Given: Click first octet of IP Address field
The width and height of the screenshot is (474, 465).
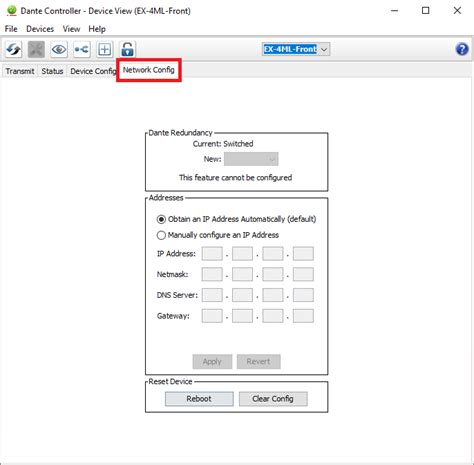Looking at the screenshot, I should (x=212, y=254).
